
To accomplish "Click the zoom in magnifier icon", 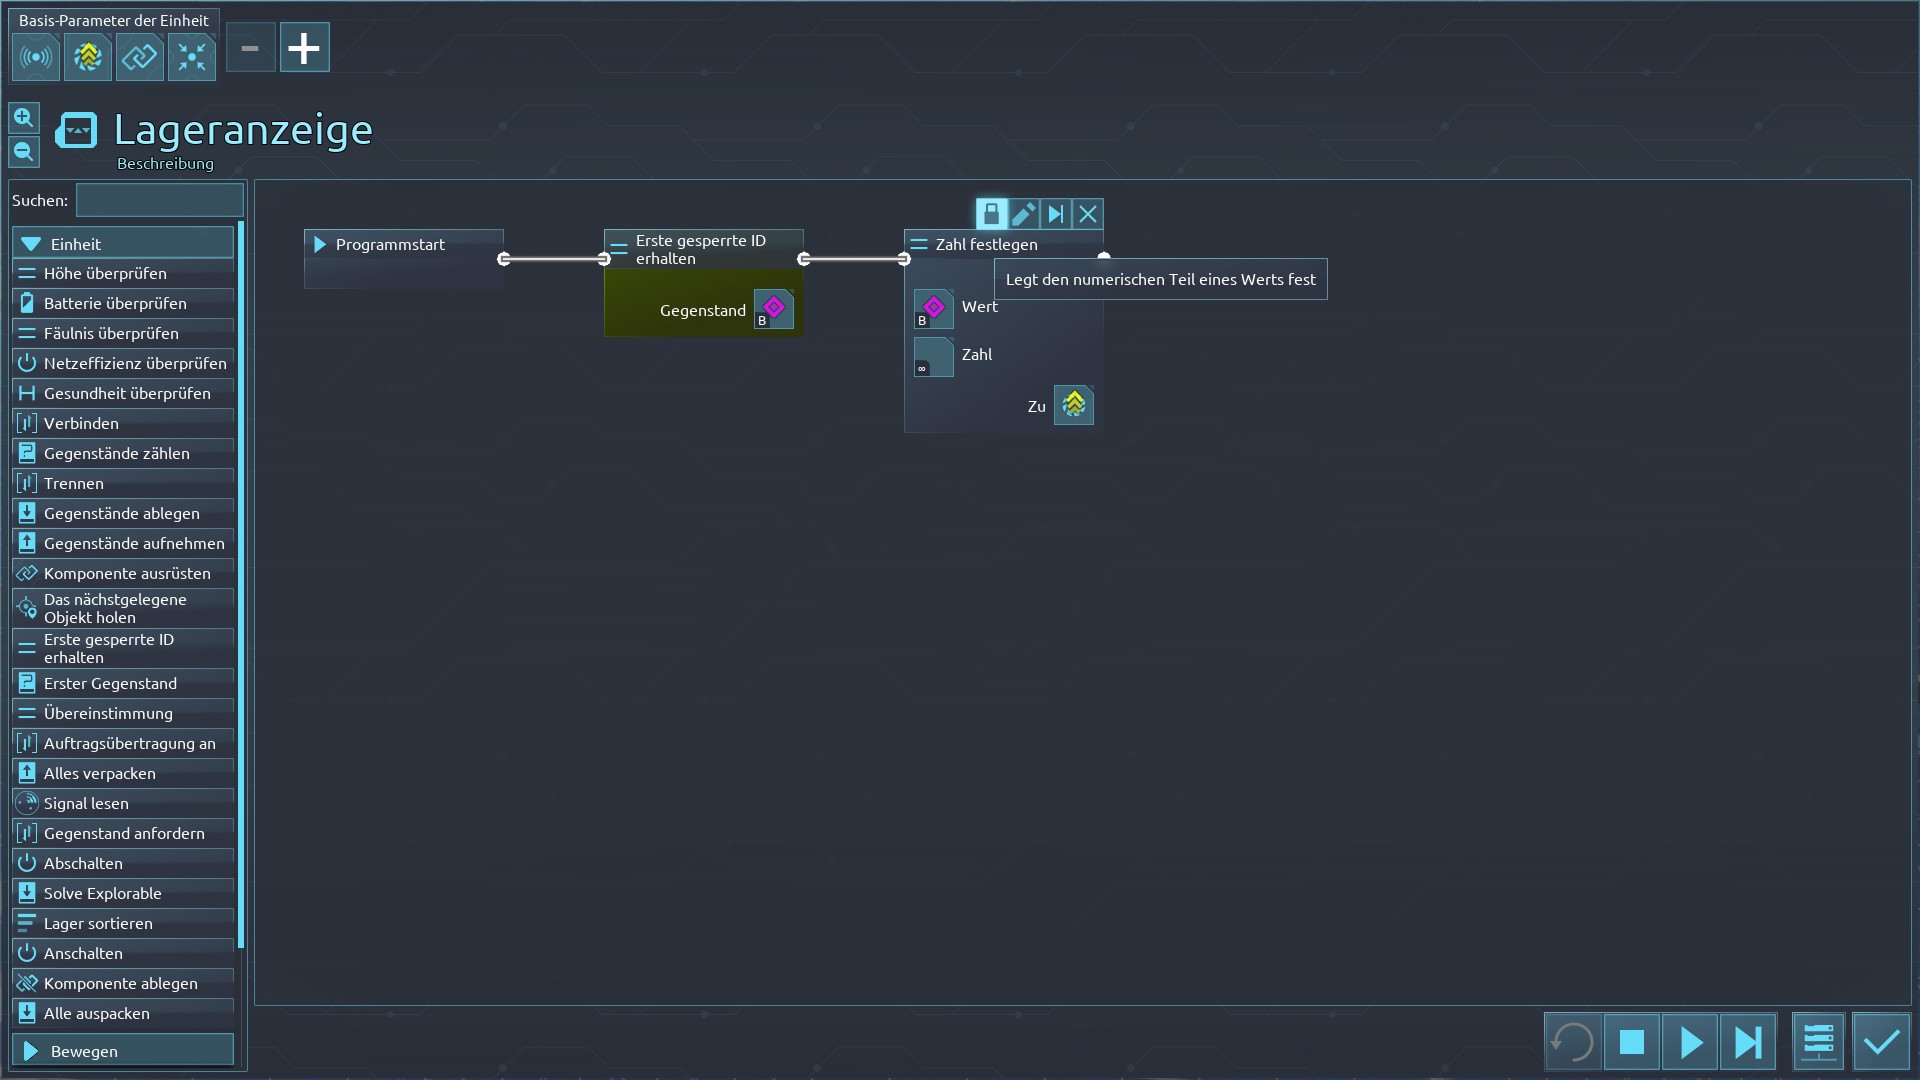I will pos(24,118).
